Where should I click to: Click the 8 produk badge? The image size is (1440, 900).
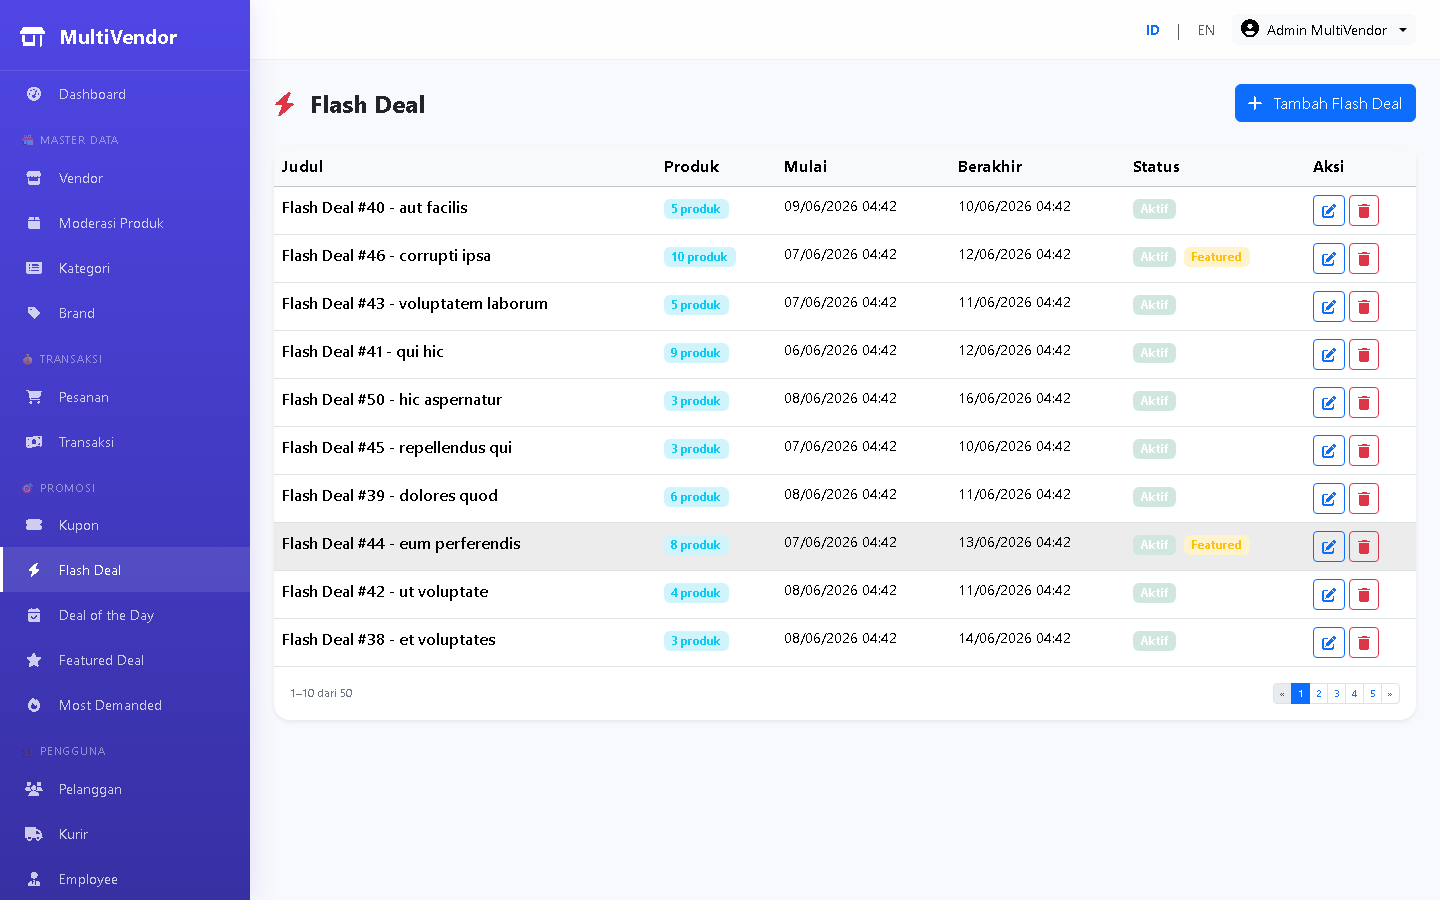696,545
